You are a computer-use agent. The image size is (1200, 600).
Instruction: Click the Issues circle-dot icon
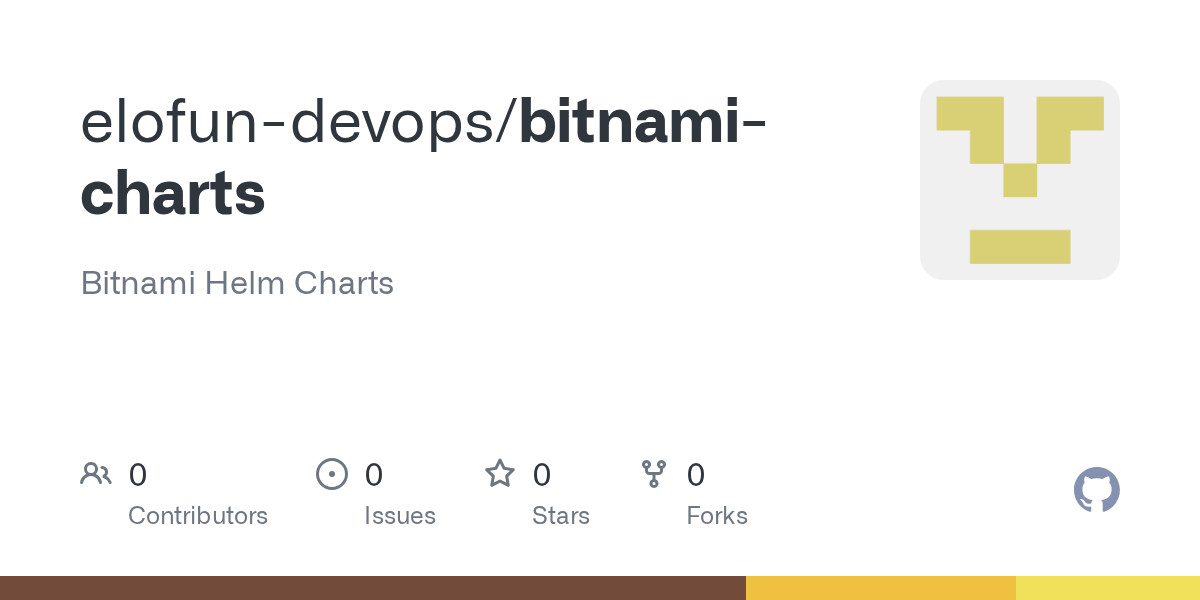point(332,474)
